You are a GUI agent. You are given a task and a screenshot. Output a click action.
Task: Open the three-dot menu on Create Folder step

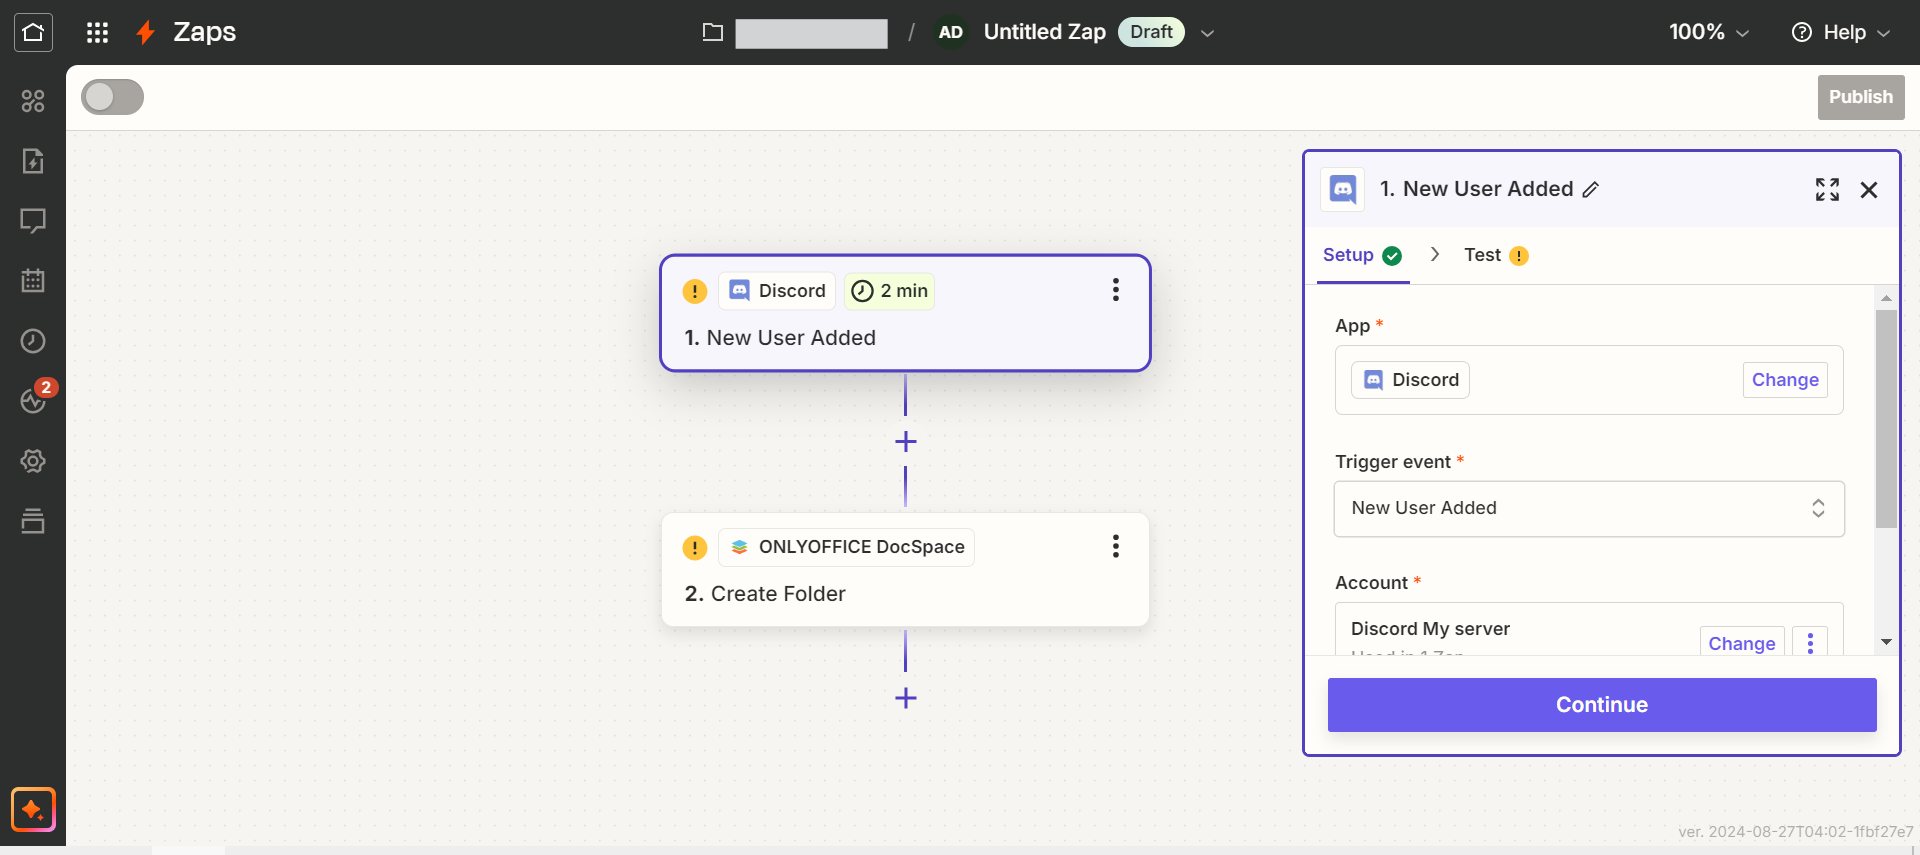pos(1116,546)
